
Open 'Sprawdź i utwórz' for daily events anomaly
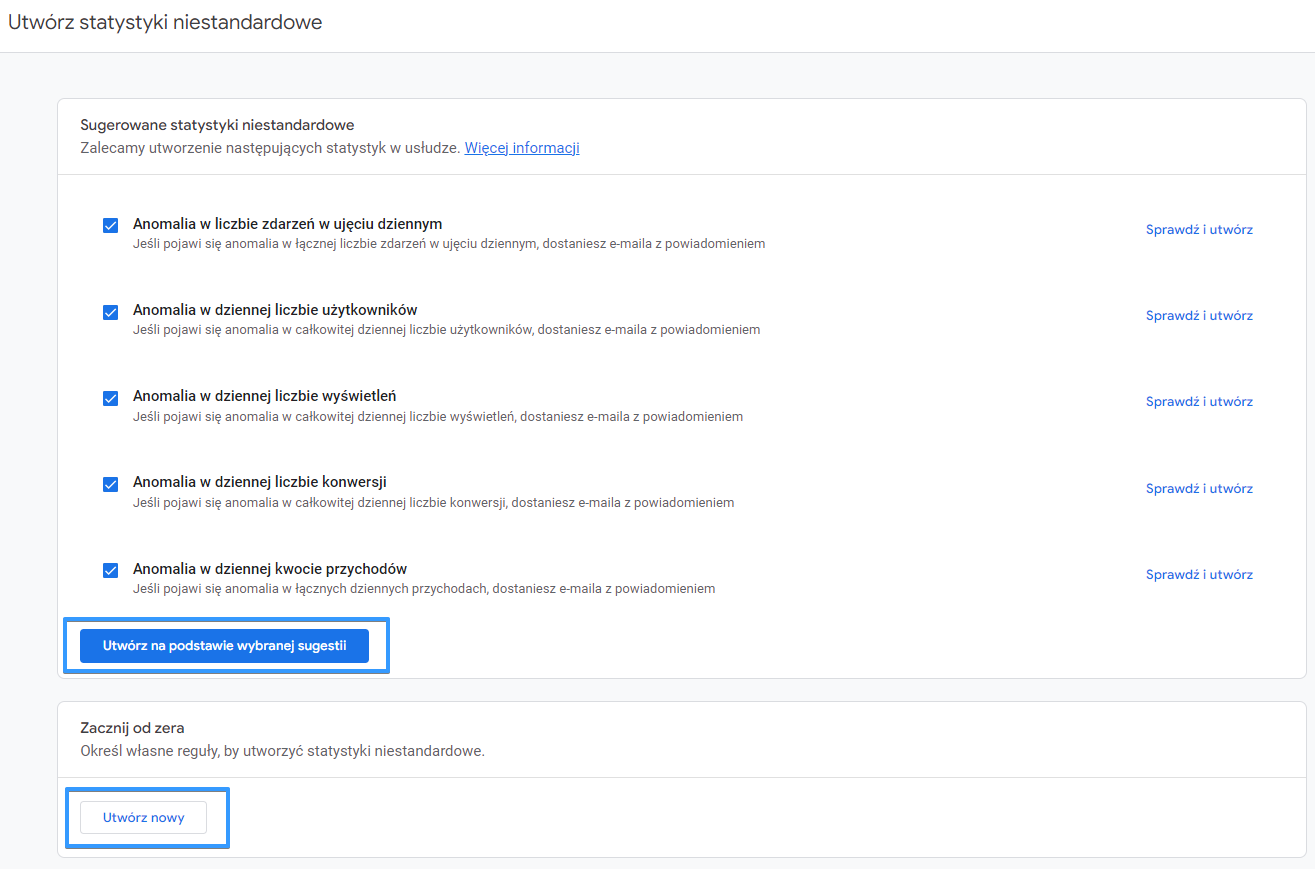point(1199,229)
